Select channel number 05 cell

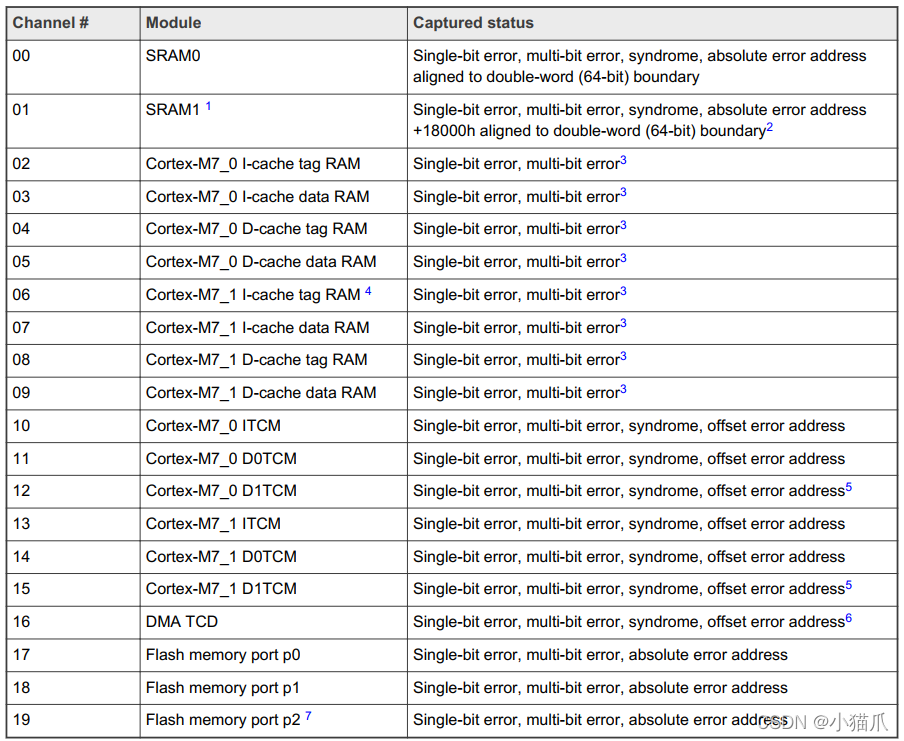[x=73, y=262]
